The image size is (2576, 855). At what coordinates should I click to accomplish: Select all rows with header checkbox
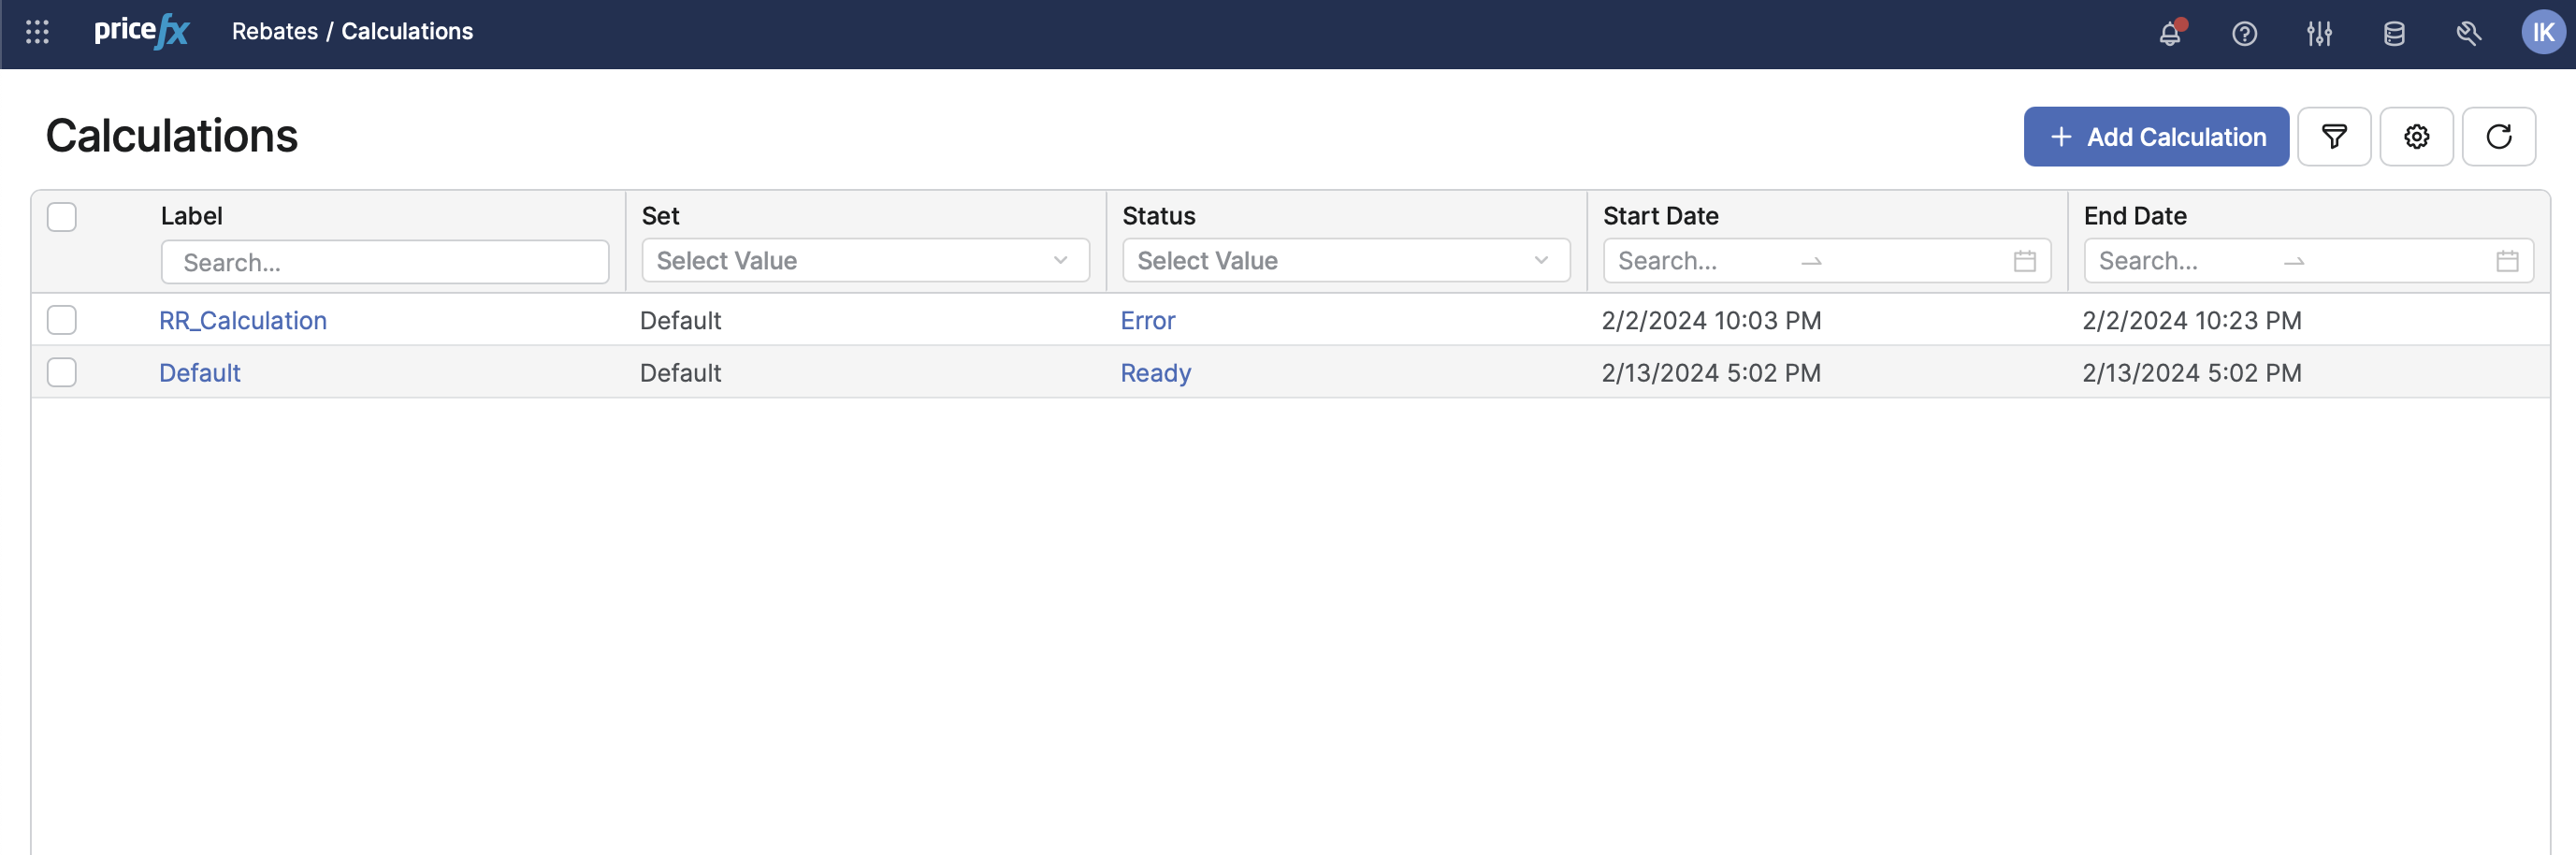click(62, 217)
